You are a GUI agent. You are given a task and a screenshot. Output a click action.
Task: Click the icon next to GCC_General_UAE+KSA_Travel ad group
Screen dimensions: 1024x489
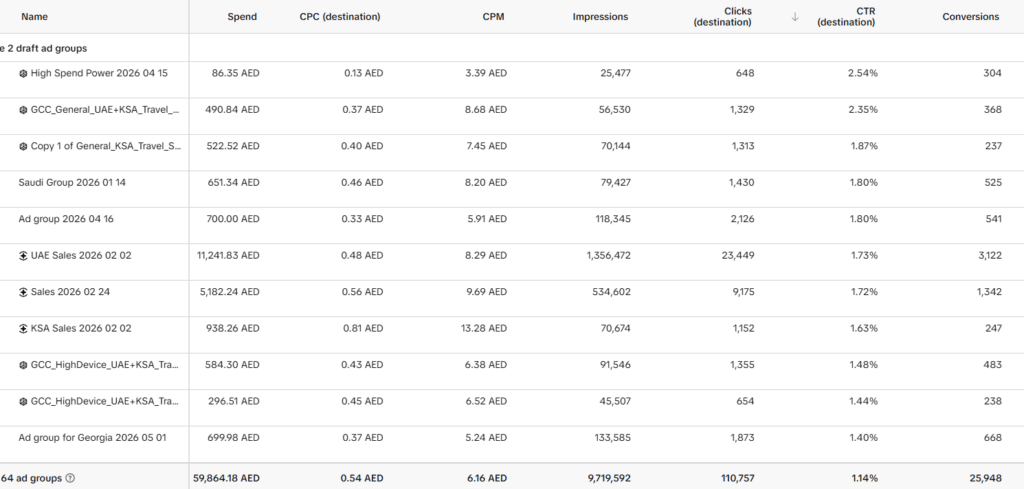pyautogui.click(x=23, y=110)
